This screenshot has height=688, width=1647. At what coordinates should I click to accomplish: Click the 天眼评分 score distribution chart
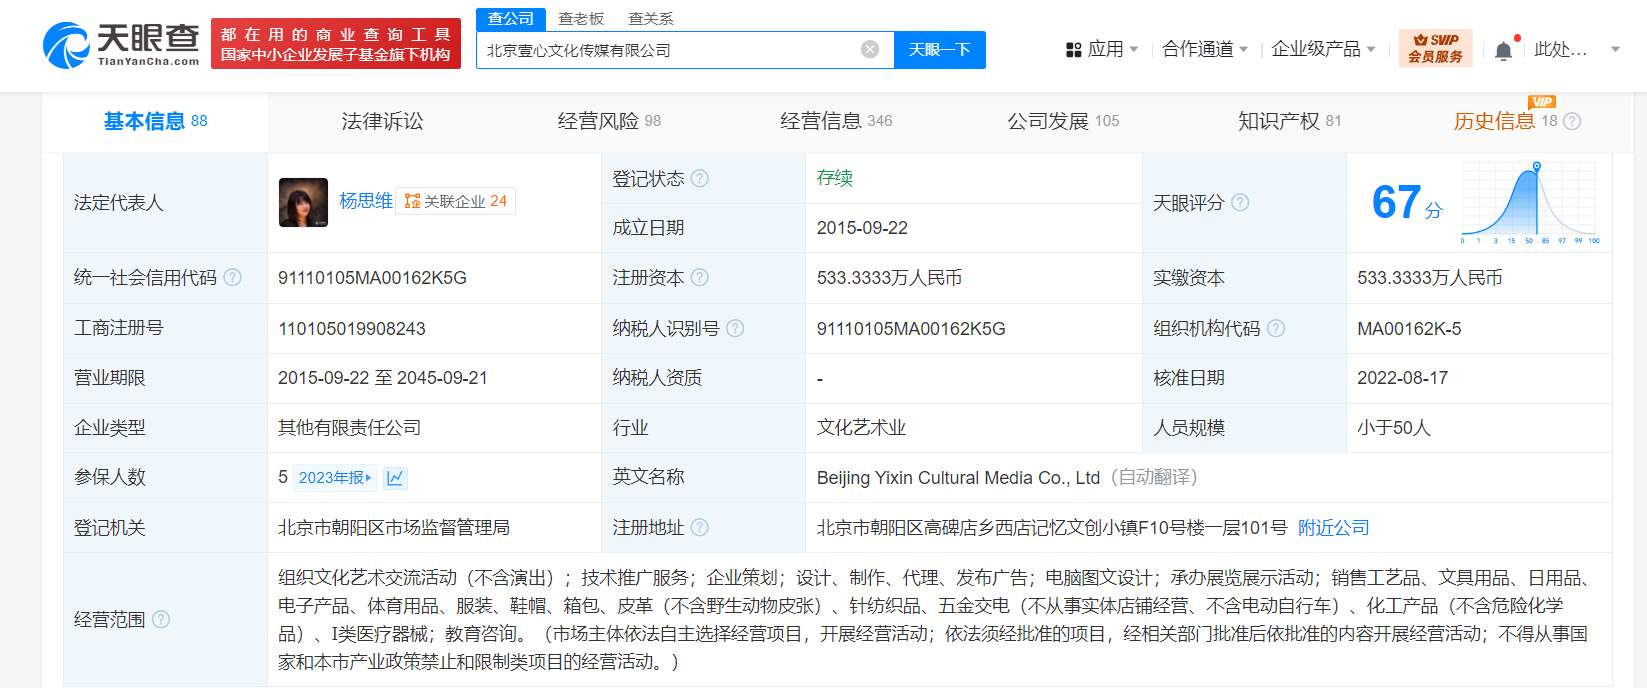tap(1530, 203)
